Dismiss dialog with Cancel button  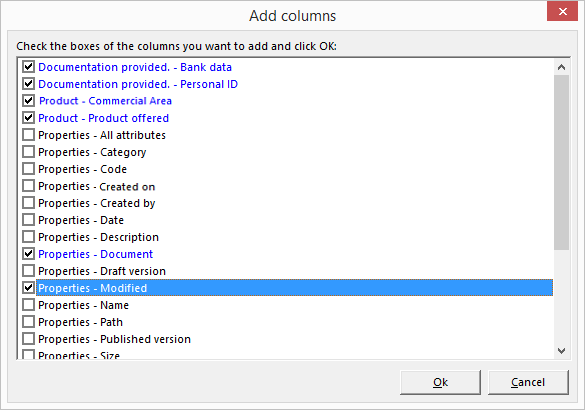(x=528, y=382)
